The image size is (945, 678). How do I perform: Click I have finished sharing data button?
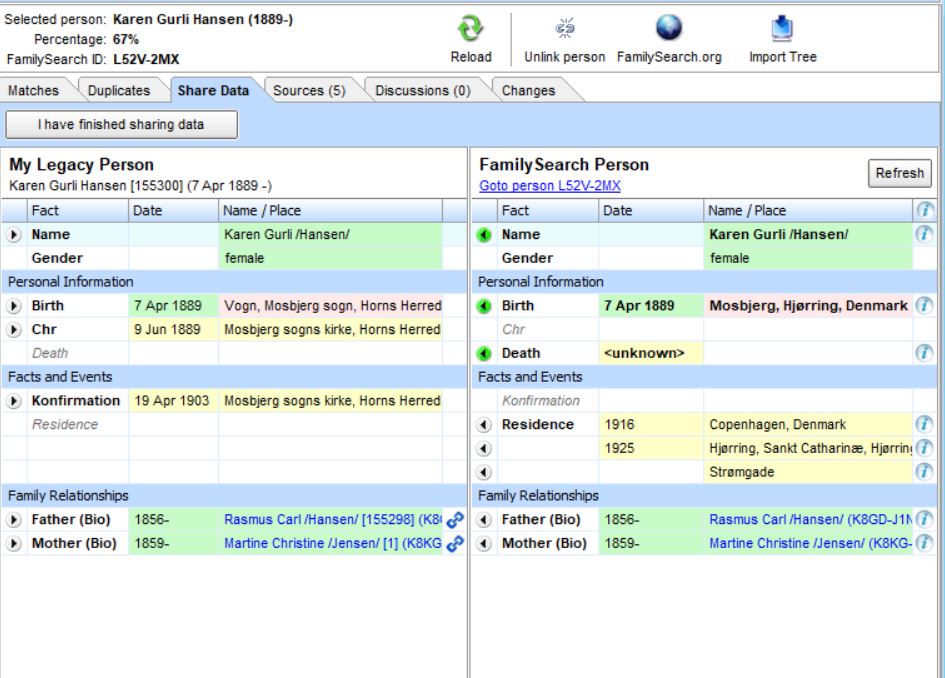click(121, 124)
